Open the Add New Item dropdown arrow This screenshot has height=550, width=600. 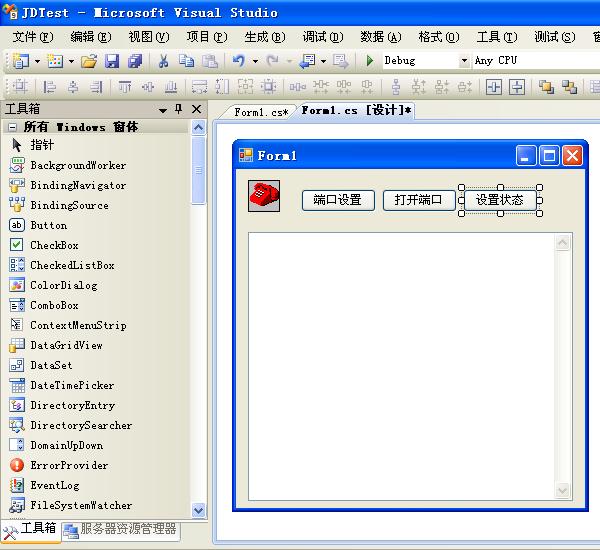point(71,61)
